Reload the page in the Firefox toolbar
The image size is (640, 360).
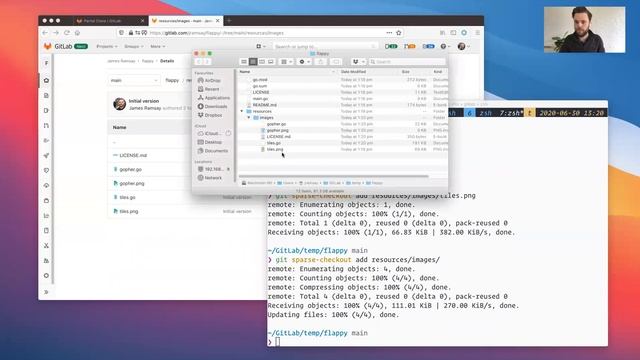pos(67,33)
